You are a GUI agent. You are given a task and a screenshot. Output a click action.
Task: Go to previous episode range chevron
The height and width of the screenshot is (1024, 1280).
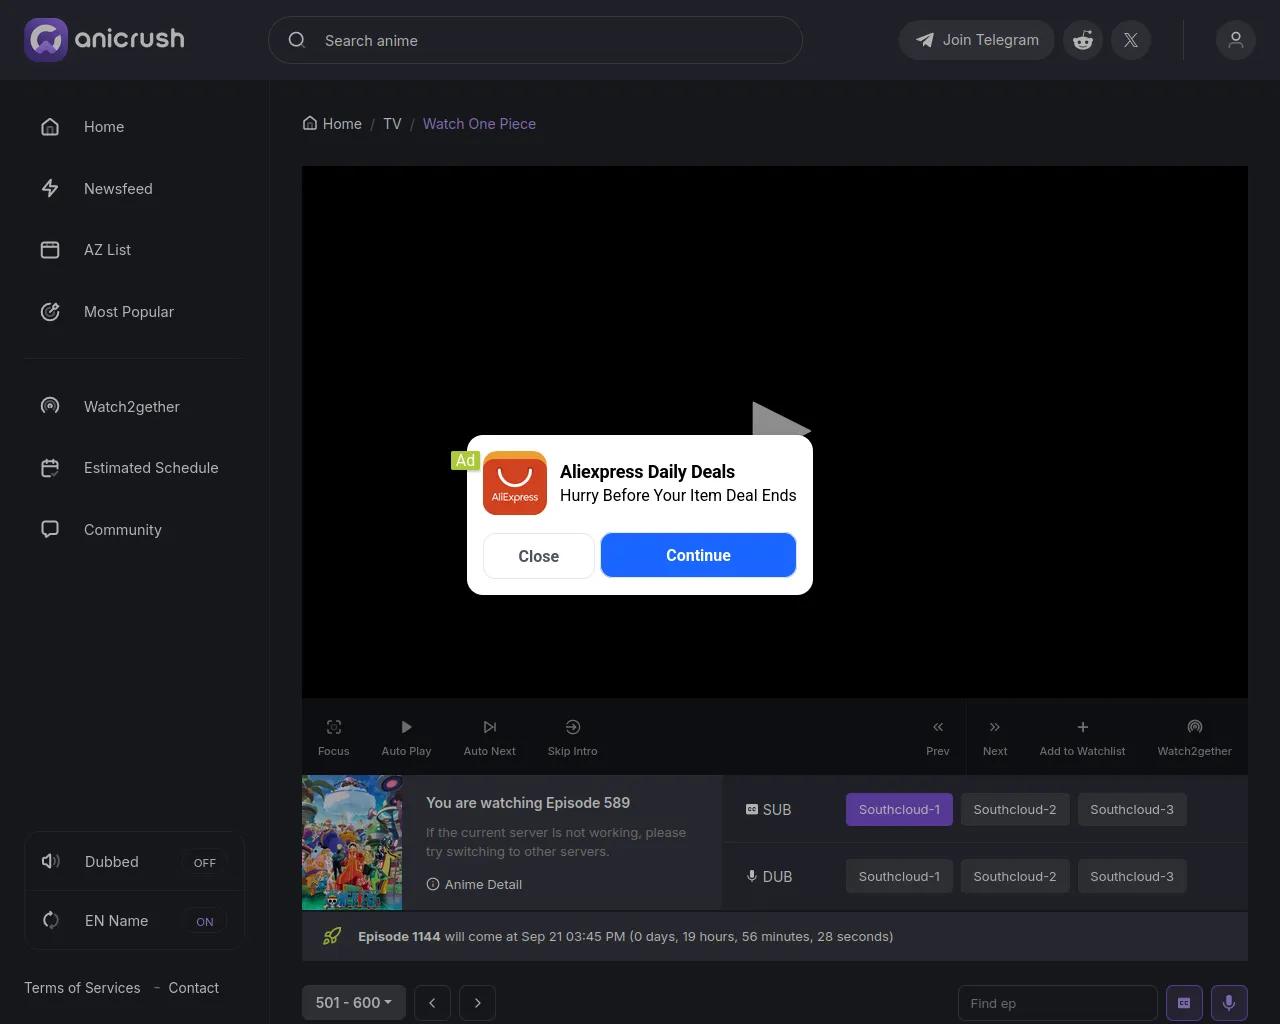[432, 1002]
